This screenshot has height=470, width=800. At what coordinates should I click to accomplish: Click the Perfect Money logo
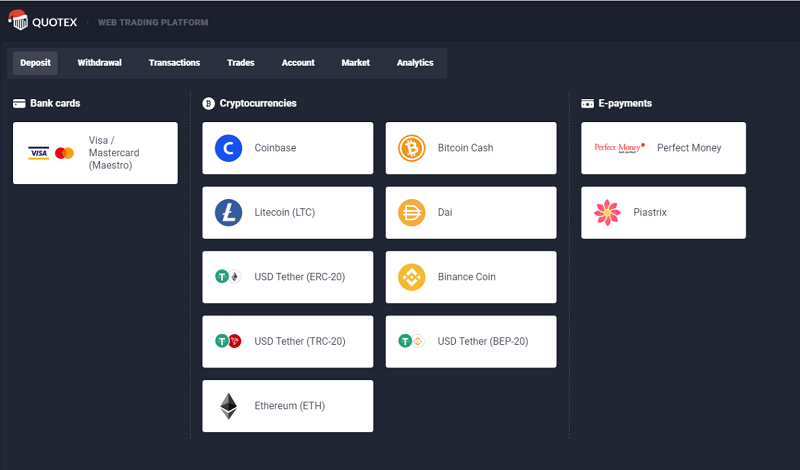(619, 148)
